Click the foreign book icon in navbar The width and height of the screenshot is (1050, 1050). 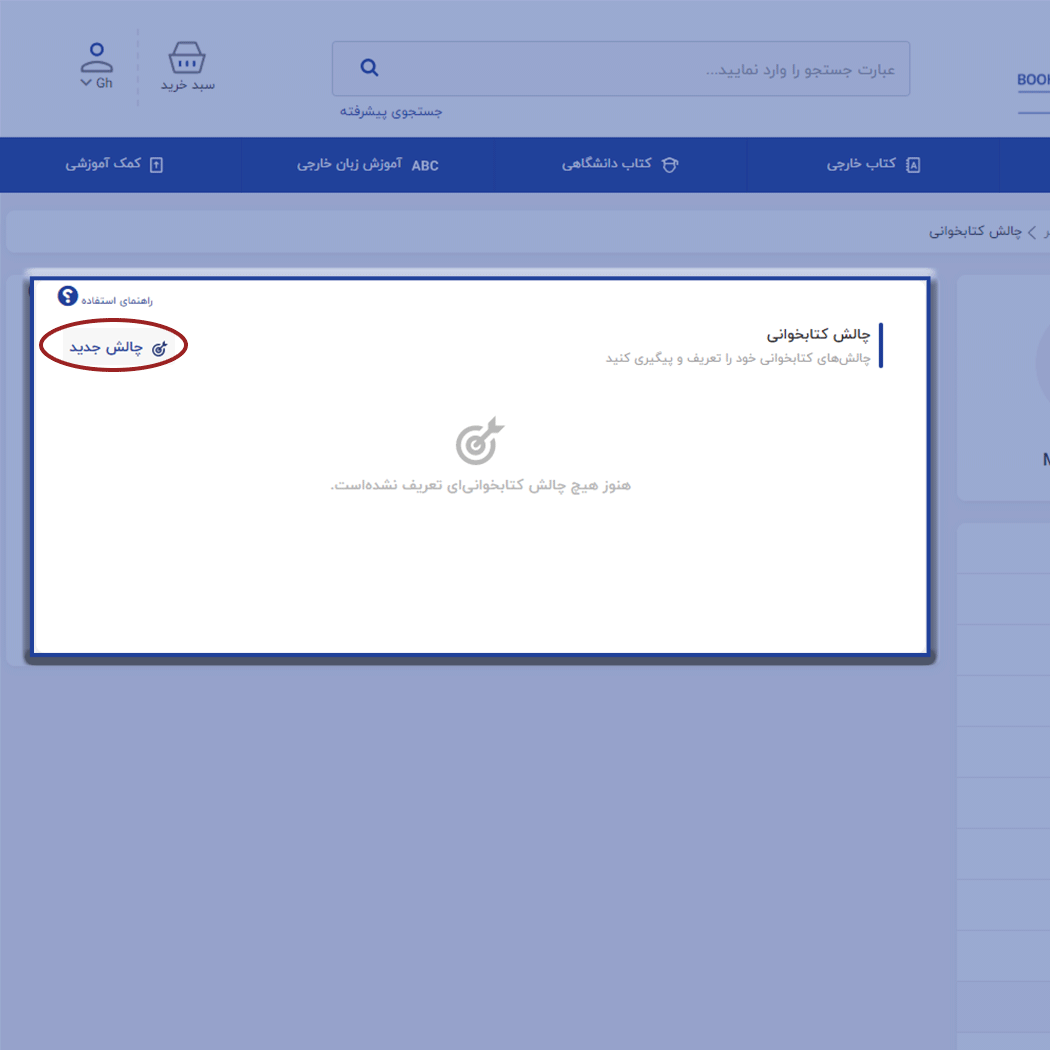(913, 165)
